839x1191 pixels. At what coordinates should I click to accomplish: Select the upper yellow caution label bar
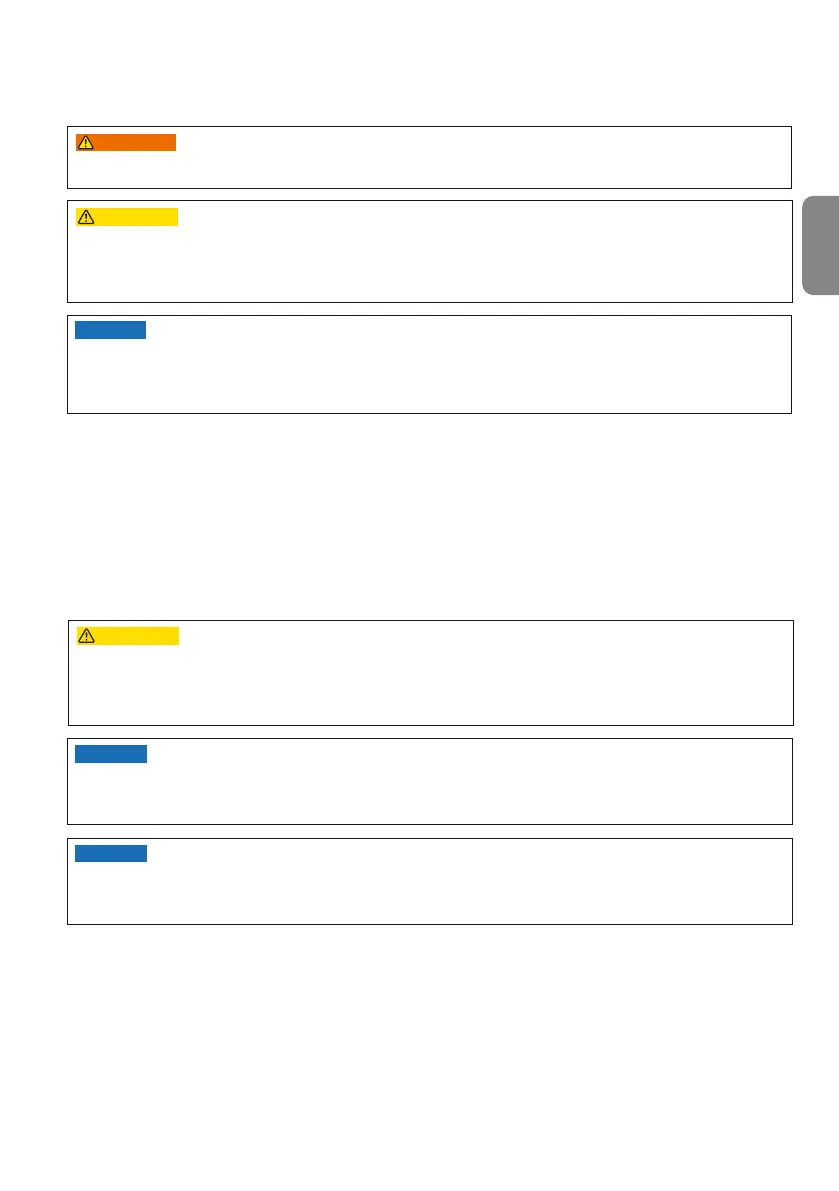coord(127,217)
